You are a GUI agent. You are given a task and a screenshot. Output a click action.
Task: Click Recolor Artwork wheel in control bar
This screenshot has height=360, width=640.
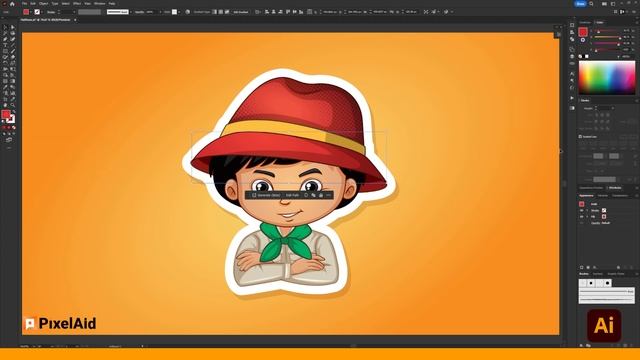187,12
